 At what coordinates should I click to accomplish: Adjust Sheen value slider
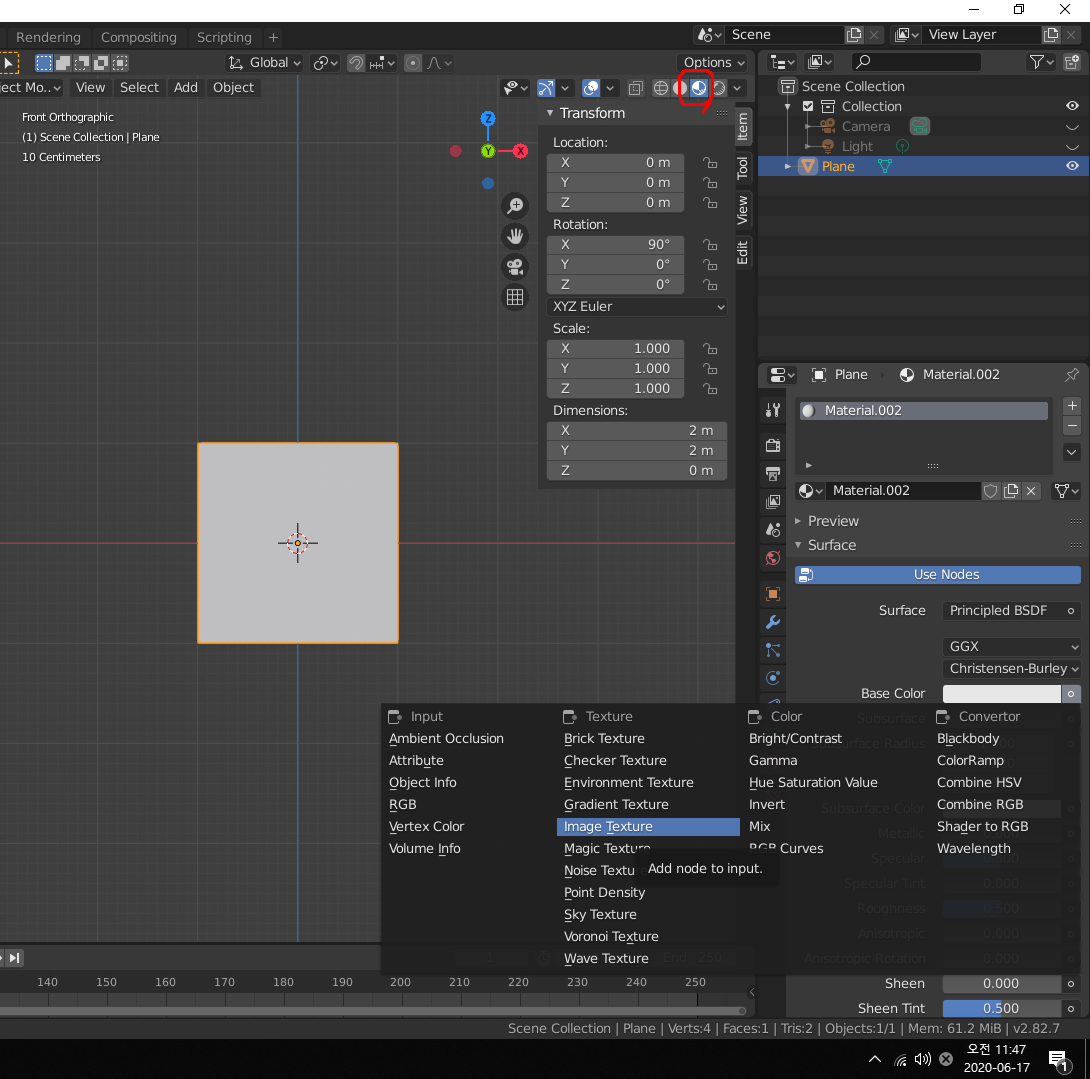pos(1002,984)
